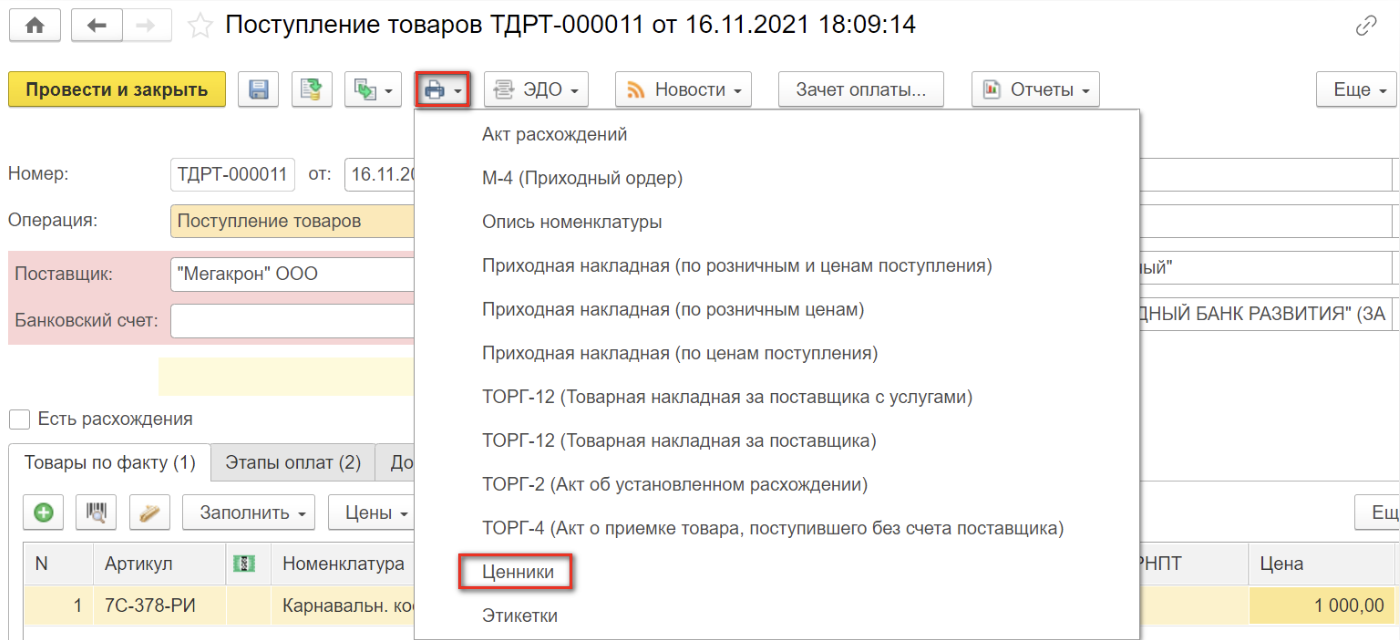Image resolution: width=1400 pixels, height=640 pixels.
Task: Go back with the left arrow button
Action: point(97,27)
